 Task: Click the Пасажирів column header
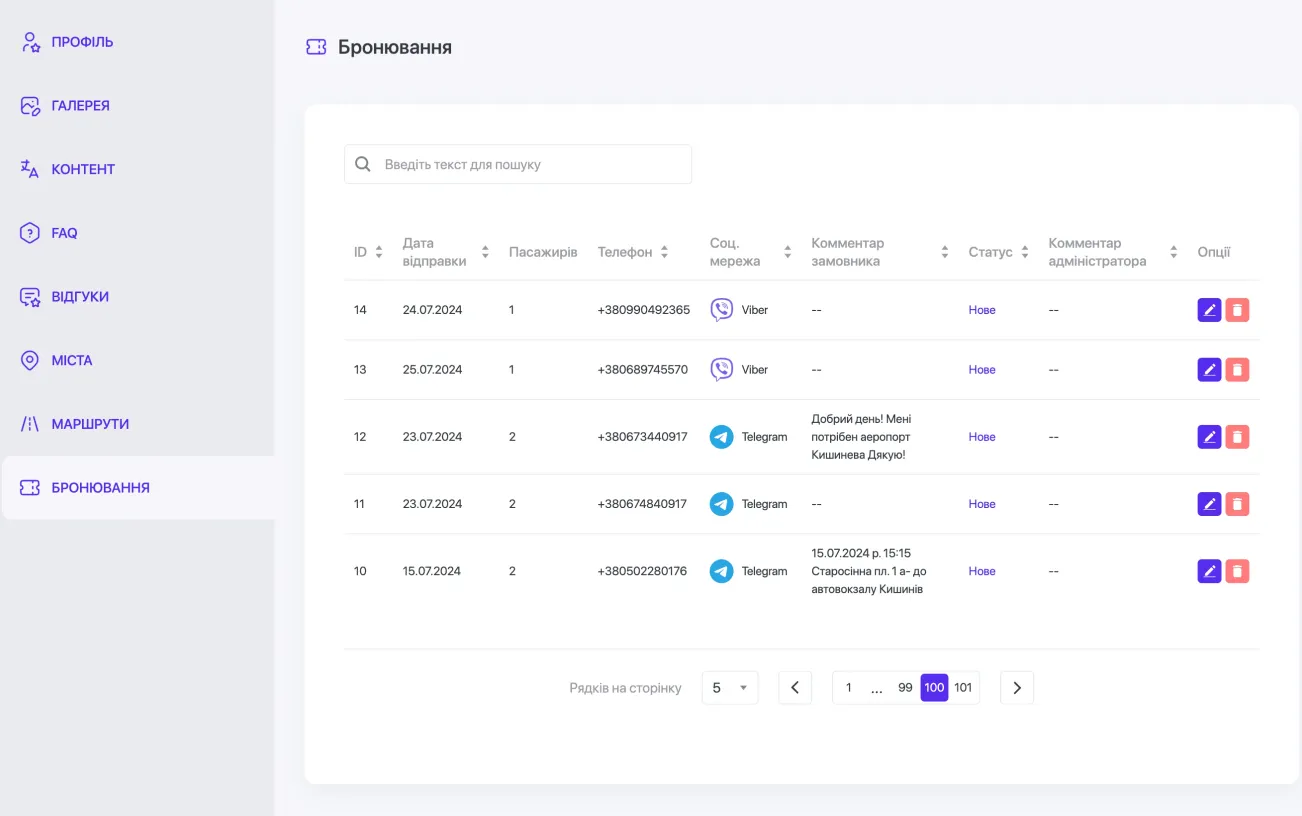point(543,252)
